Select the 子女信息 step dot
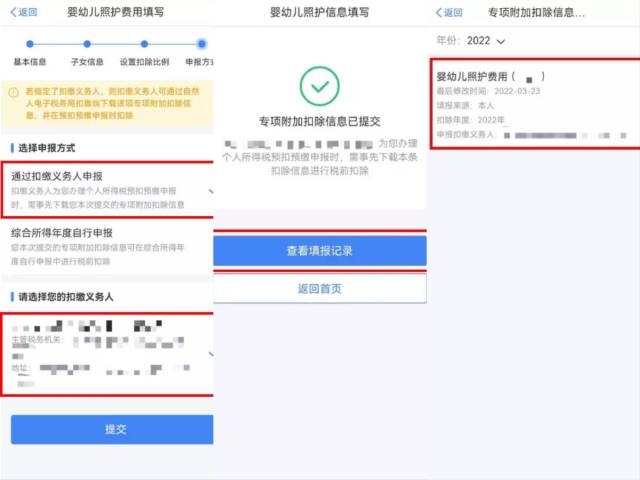Viewport: 640px width, 480px height. 87,44
